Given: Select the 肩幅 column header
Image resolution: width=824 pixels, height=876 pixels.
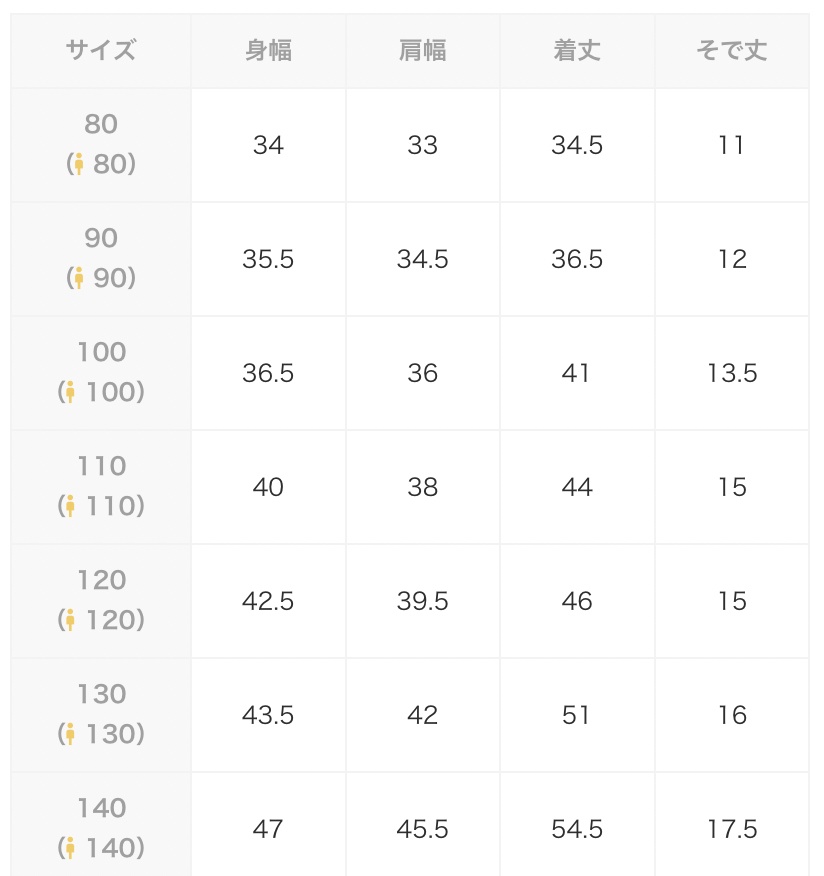Looking at the screenshot, I should pos(423,51).
